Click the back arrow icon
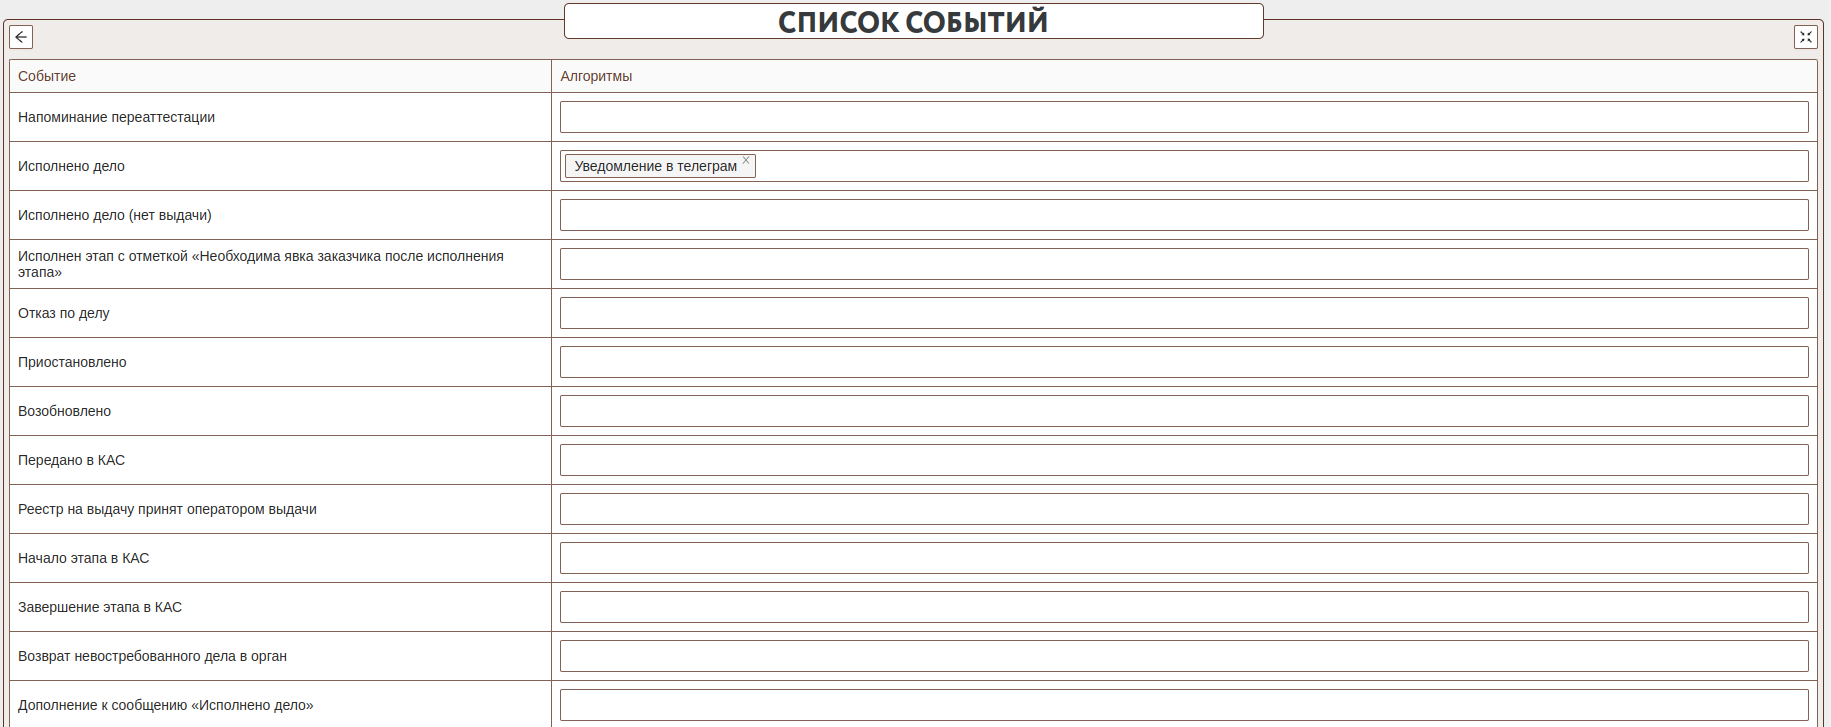 pos(21,37)
